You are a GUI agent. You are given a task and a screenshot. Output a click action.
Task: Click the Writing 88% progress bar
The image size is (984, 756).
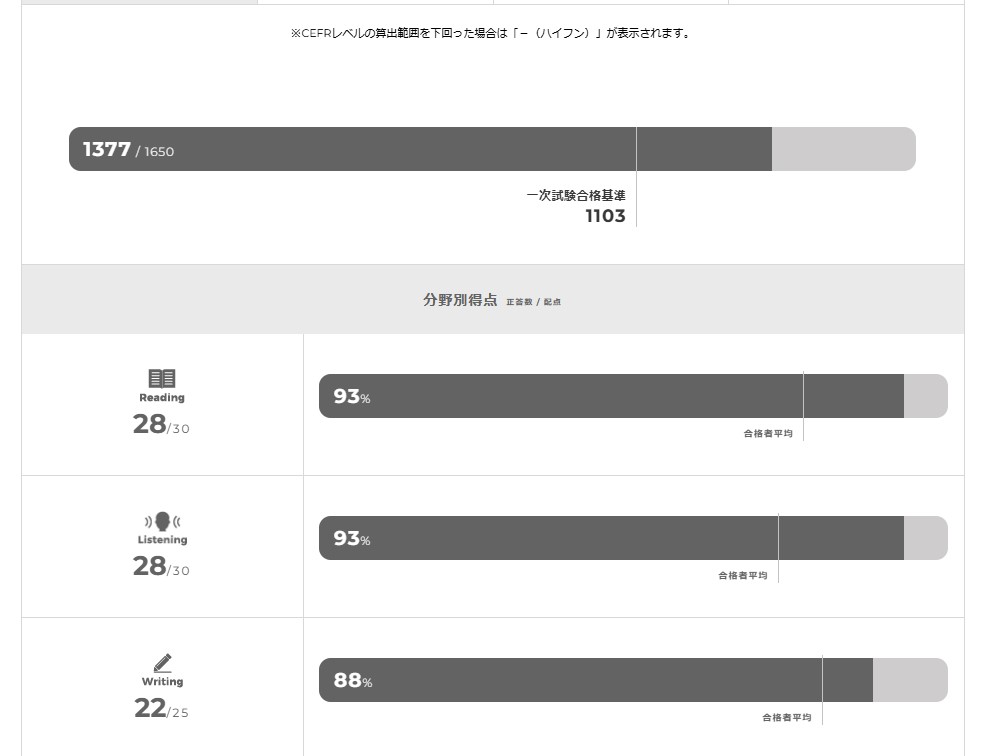click(x=632, y=680)
